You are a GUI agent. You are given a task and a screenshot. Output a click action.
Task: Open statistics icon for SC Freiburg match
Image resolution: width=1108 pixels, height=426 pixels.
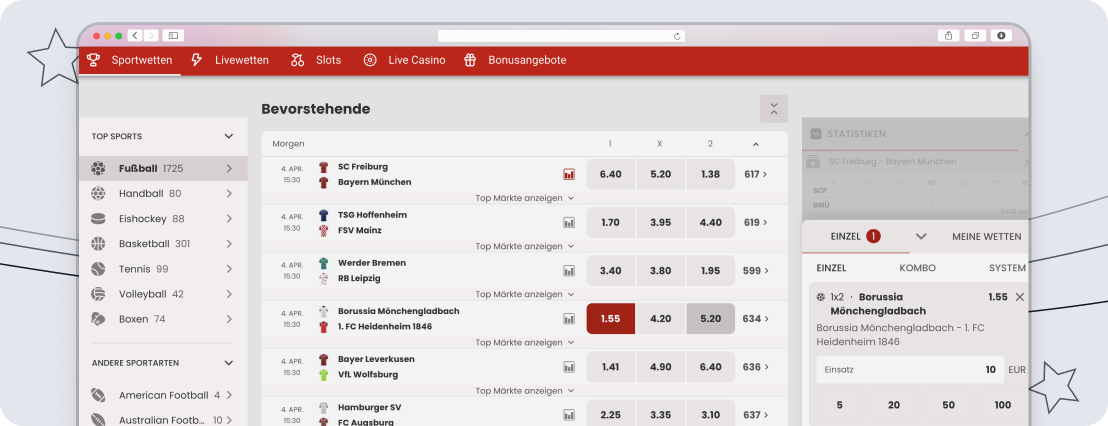coord(569,174)
